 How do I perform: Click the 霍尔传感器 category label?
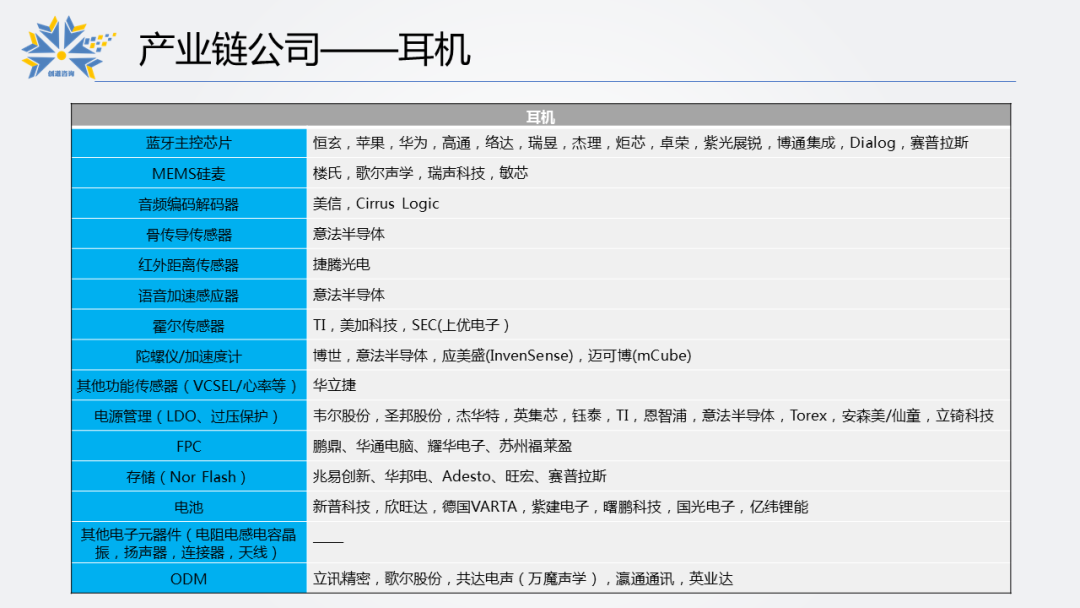pyautogui.click(x=189, y=325)
